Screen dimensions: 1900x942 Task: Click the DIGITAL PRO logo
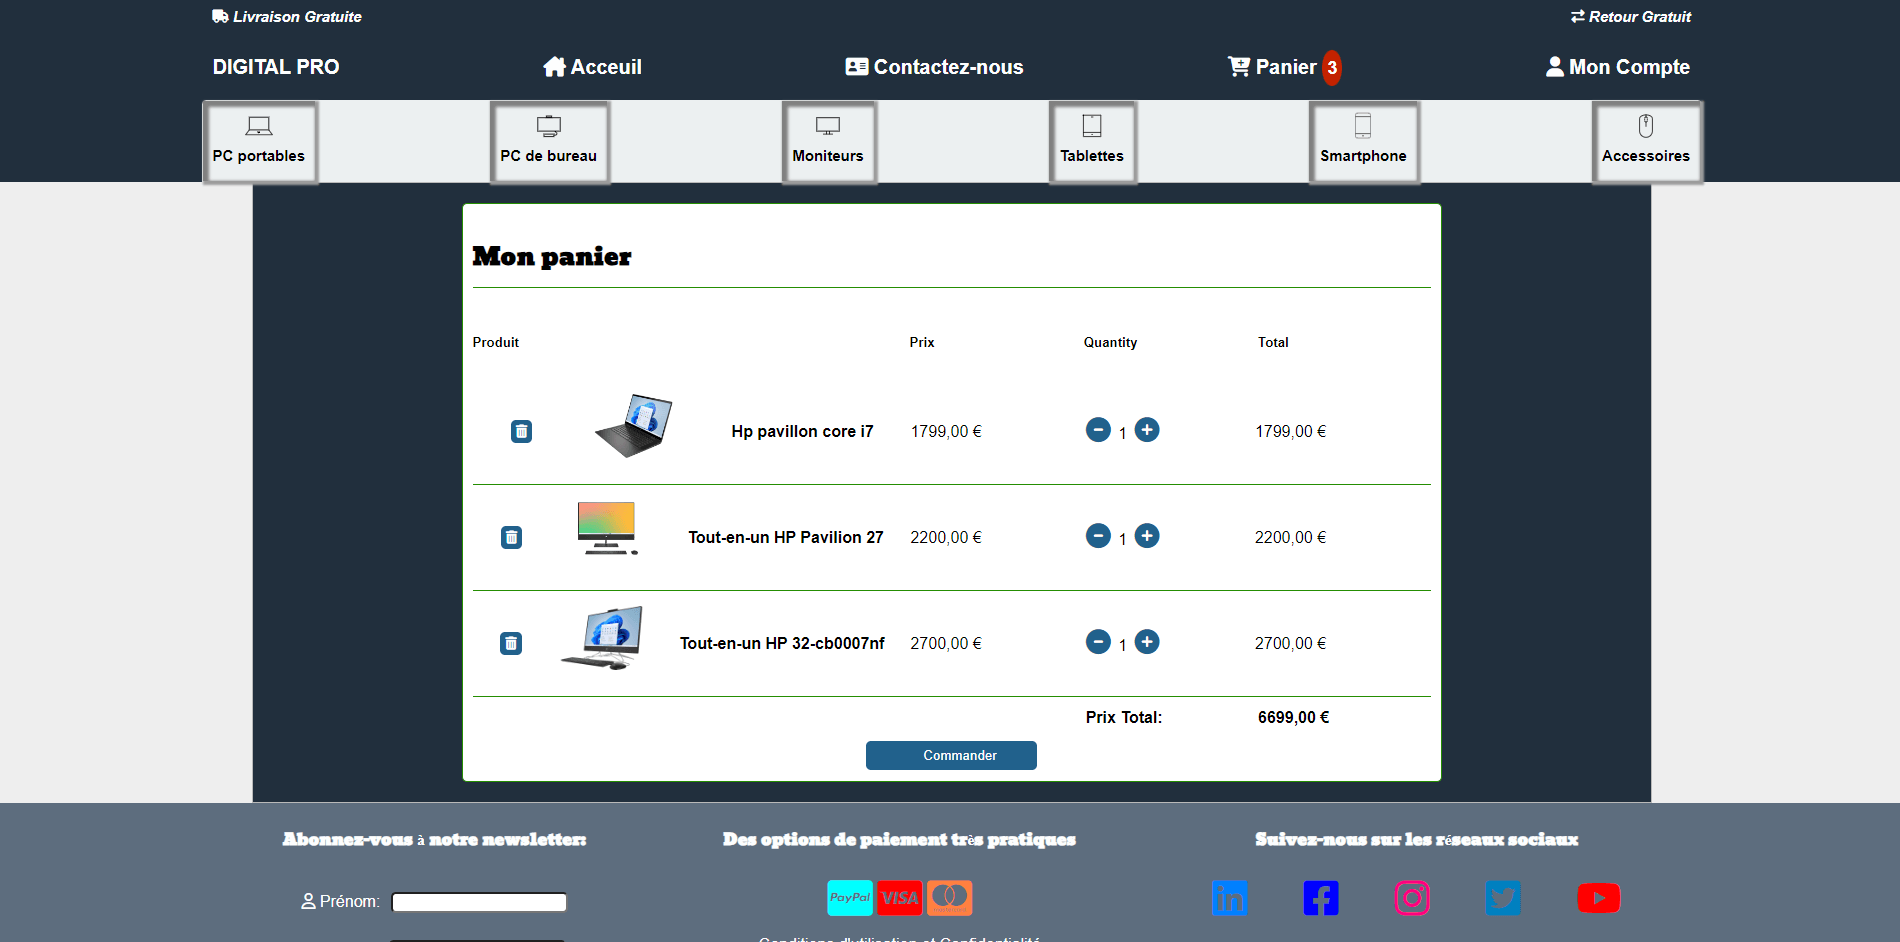pos(276,67)
